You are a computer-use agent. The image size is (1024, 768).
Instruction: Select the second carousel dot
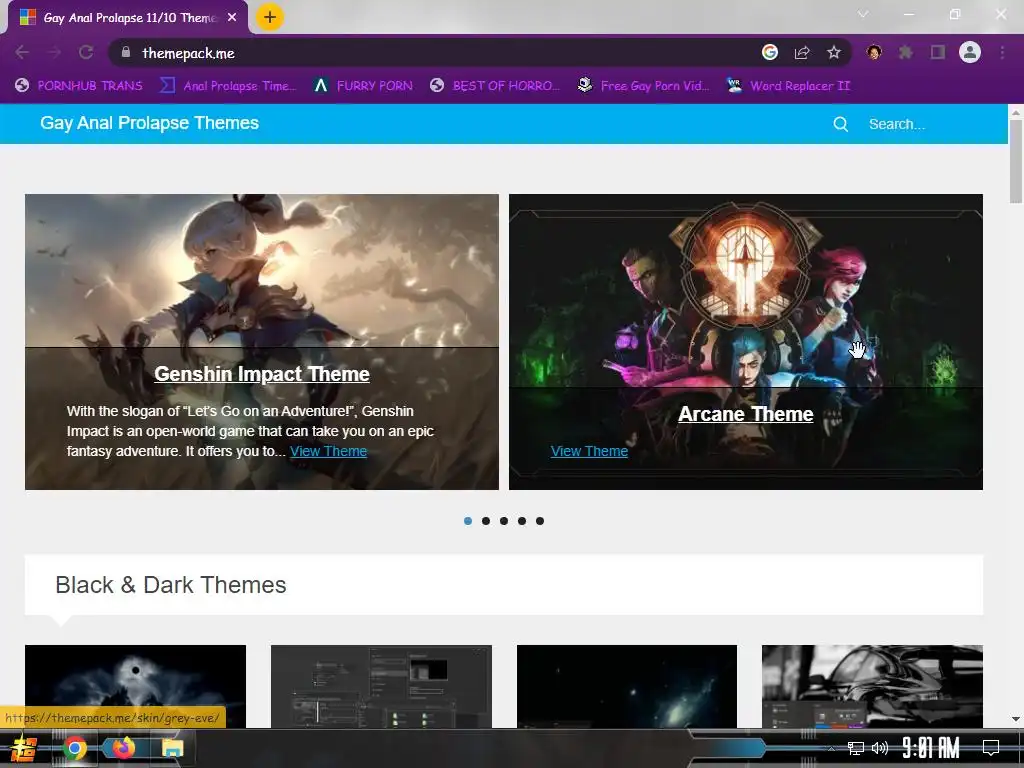point(486,521)
